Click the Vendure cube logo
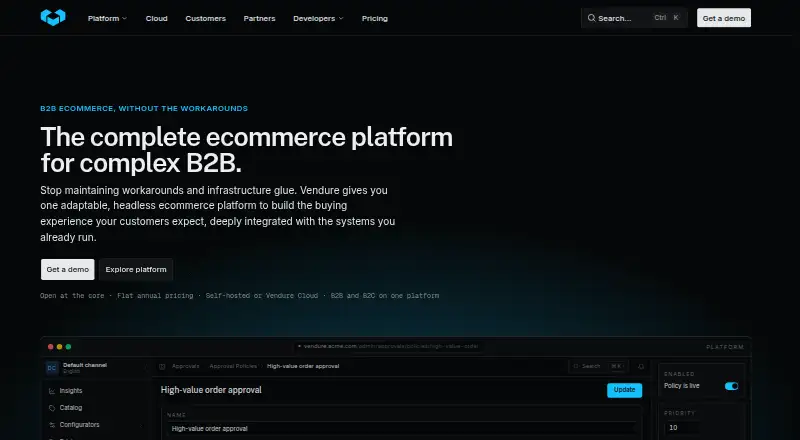 tap(53, 17)
